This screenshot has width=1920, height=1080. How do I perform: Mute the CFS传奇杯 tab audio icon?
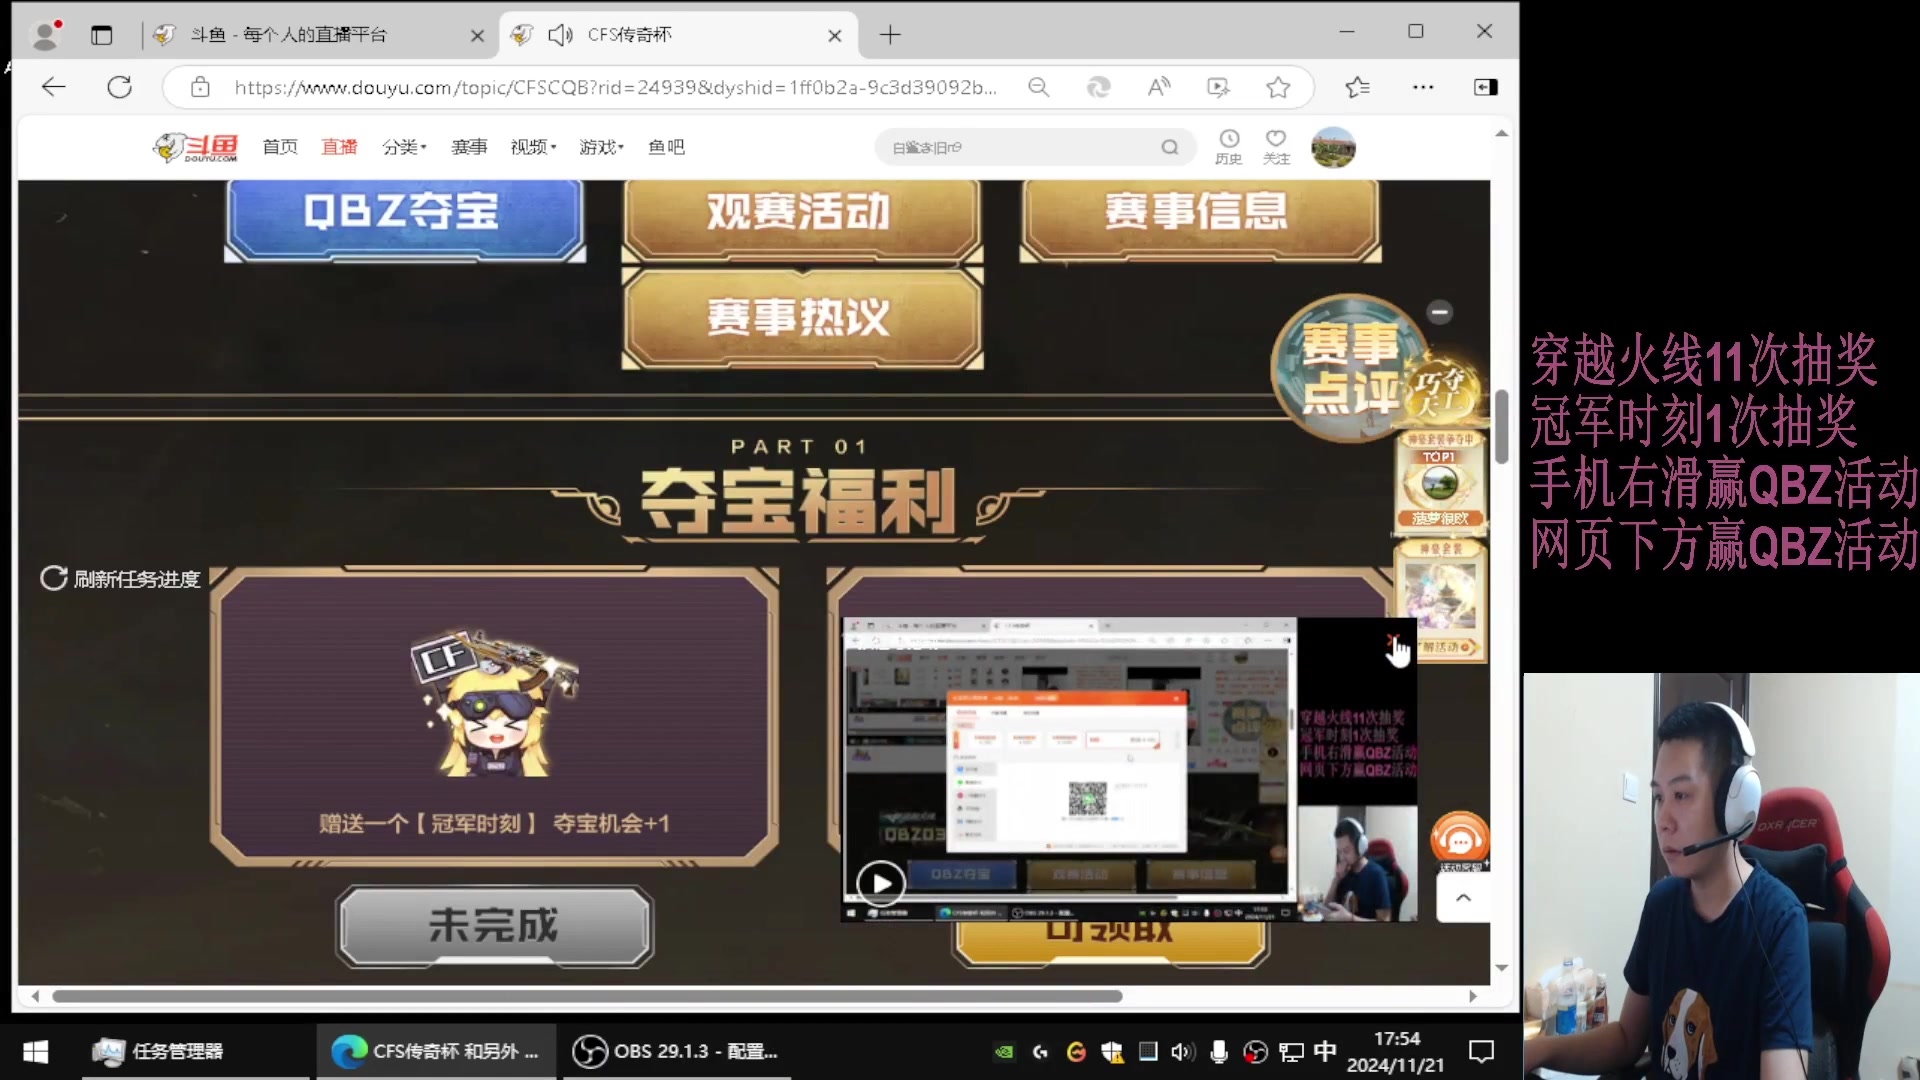[x=560, y=35]
